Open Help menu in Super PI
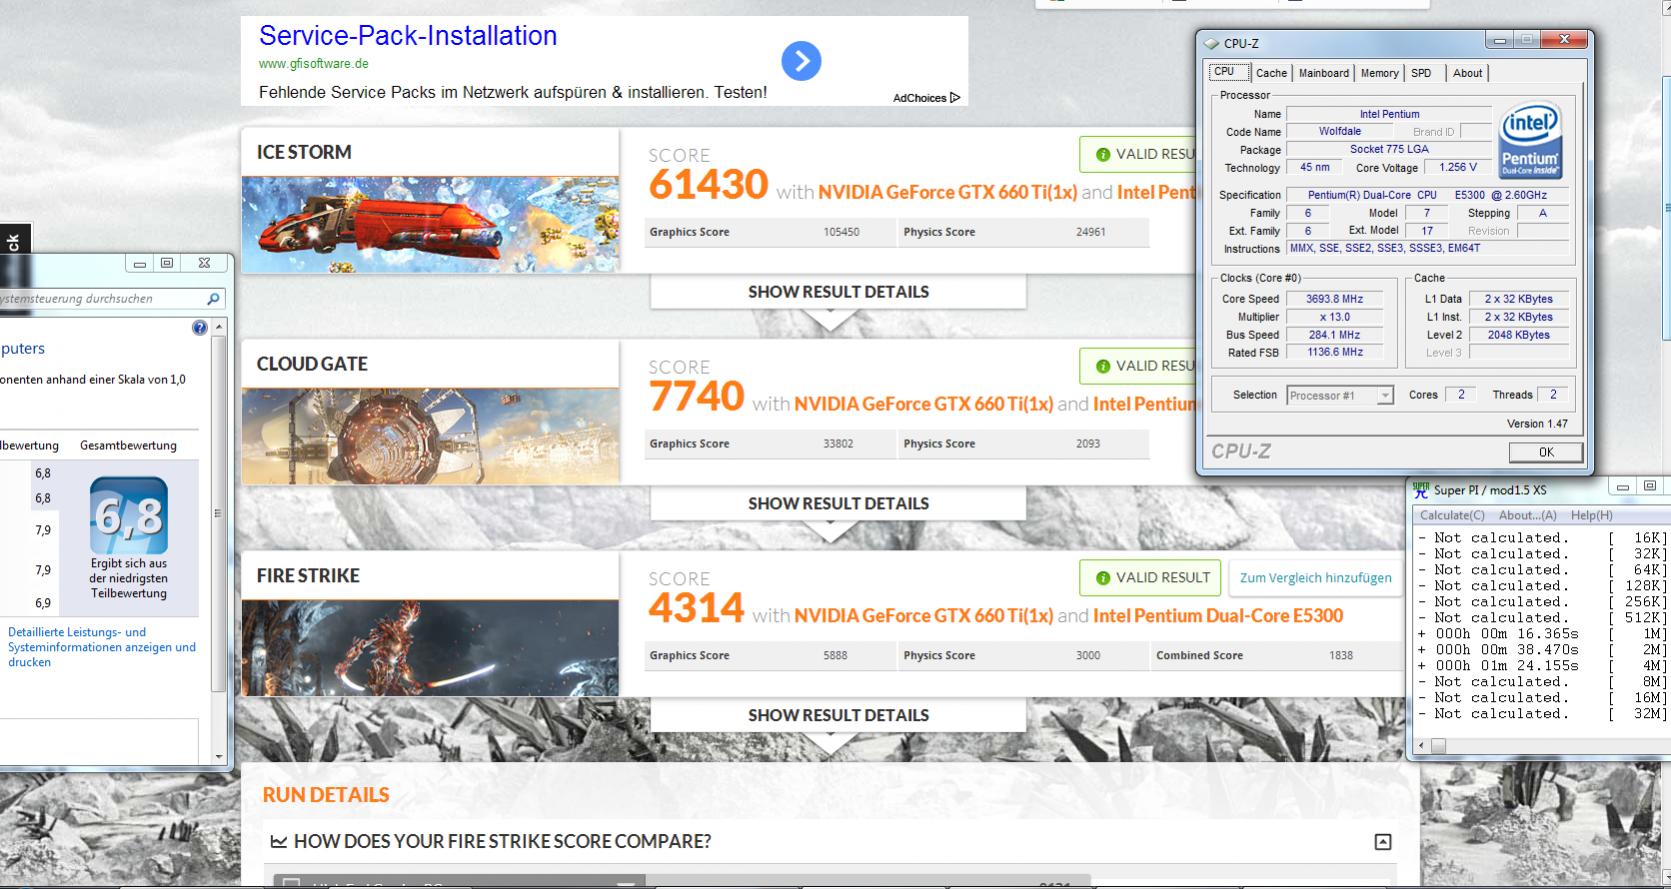The height and width of the screenshot is (889, 1671). tap(1591, 515)
